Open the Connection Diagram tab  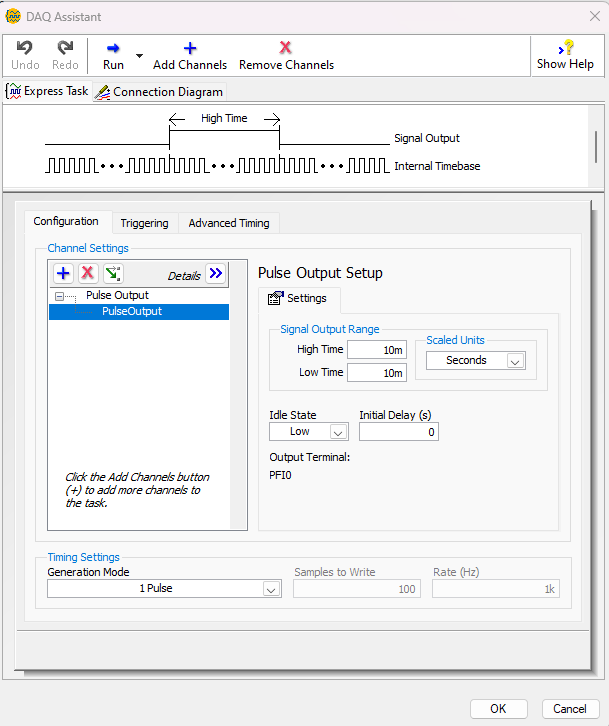tap(159, 92)
